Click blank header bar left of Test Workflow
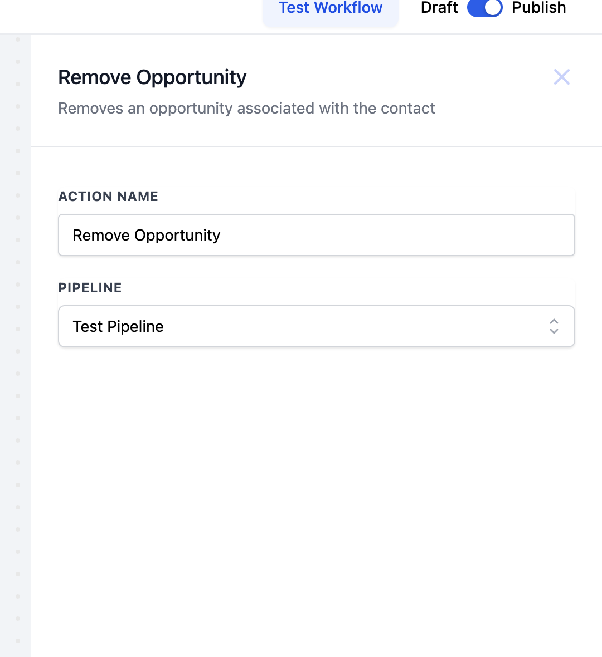The width and height of the screenshot is (602, 657). [130, 15]
